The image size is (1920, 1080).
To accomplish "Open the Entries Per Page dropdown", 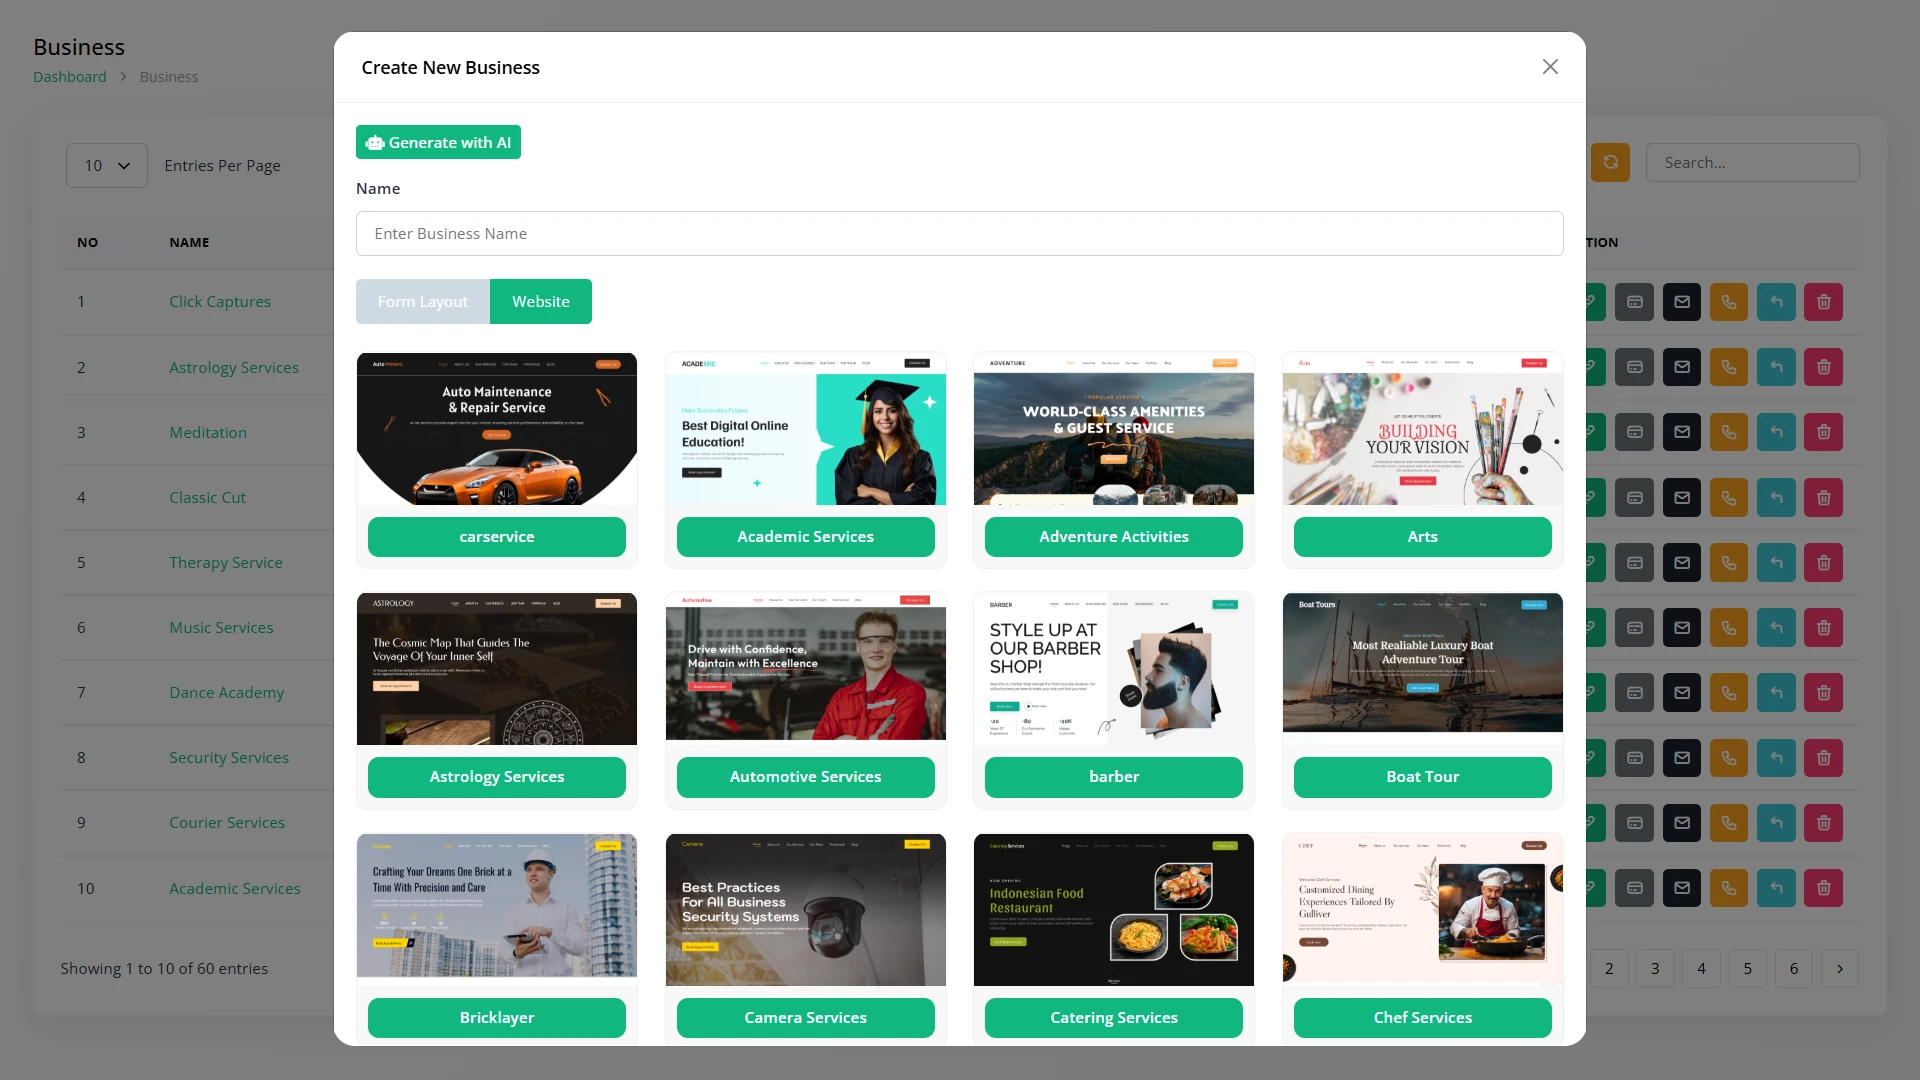I will (x=107, y=166).
